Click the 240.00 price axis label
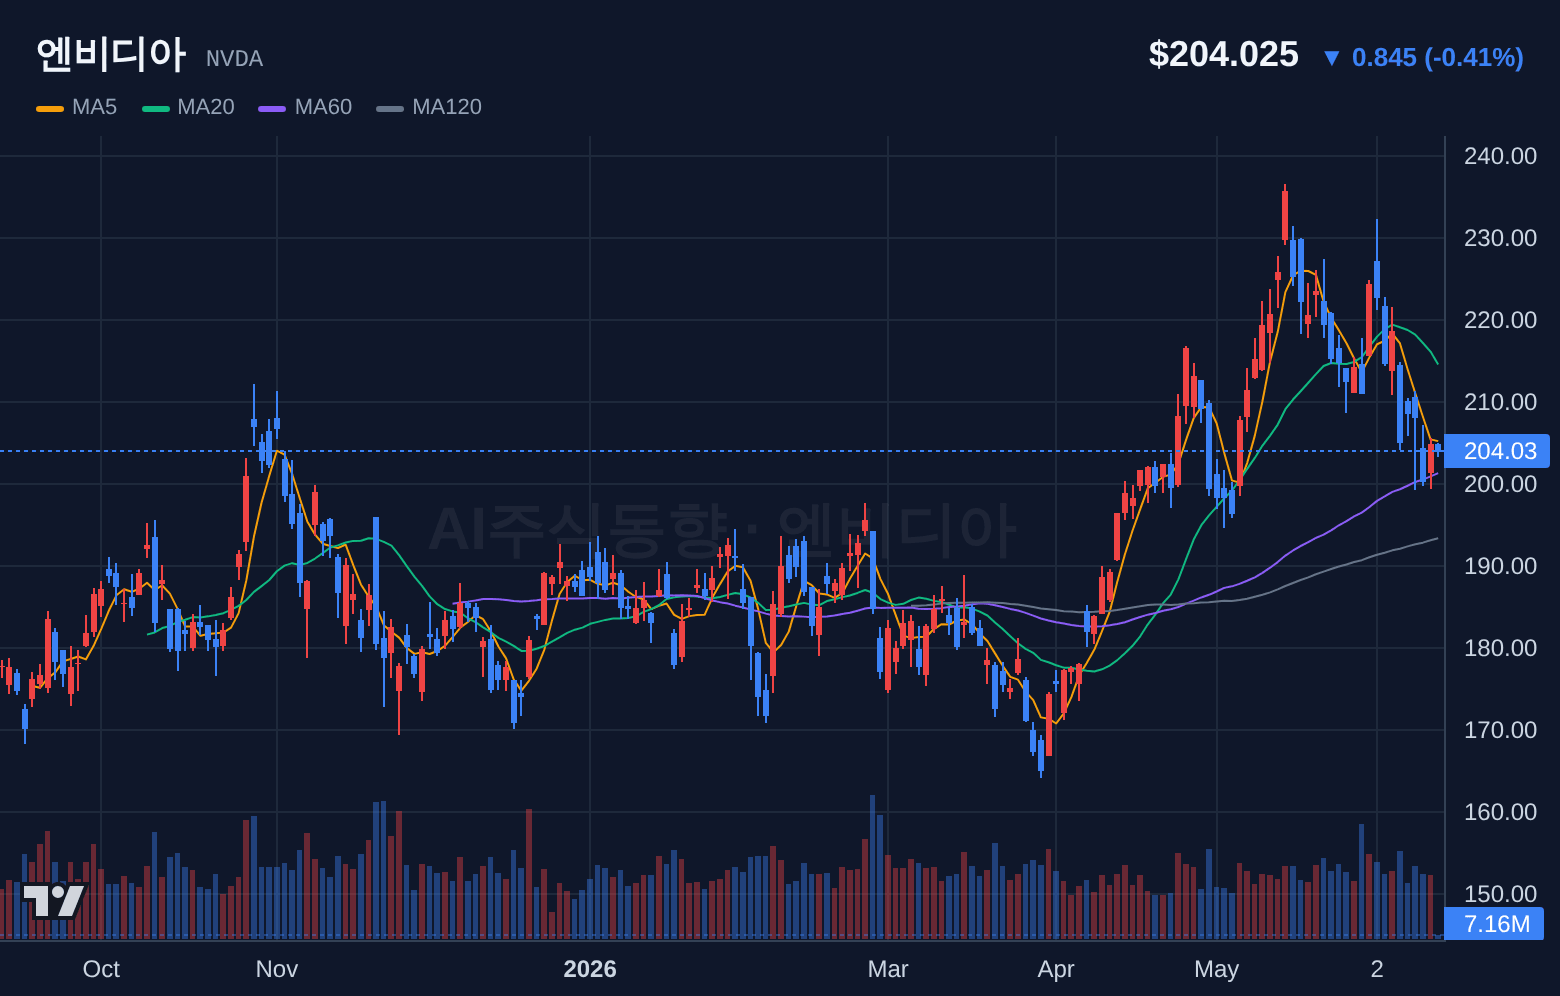The width and height of the screenshot is (1560, 996). [1500, 156]
